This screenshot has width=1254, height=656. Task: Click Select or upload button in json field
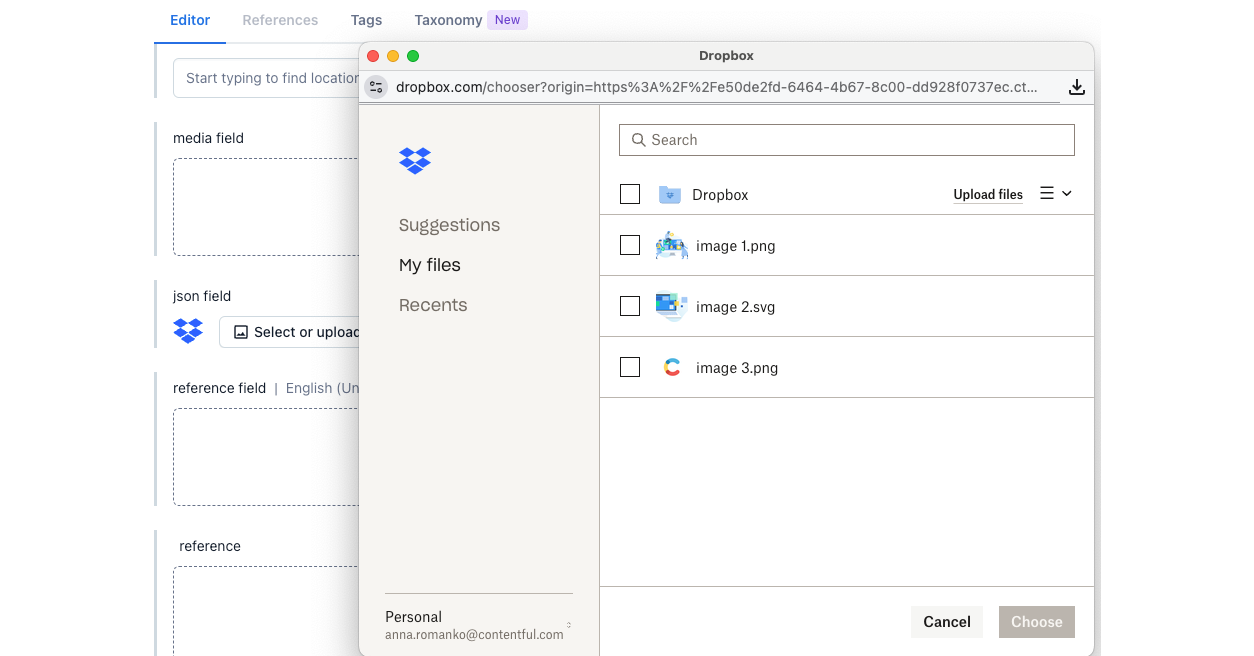pyautogui.click(x=290, y=332)
